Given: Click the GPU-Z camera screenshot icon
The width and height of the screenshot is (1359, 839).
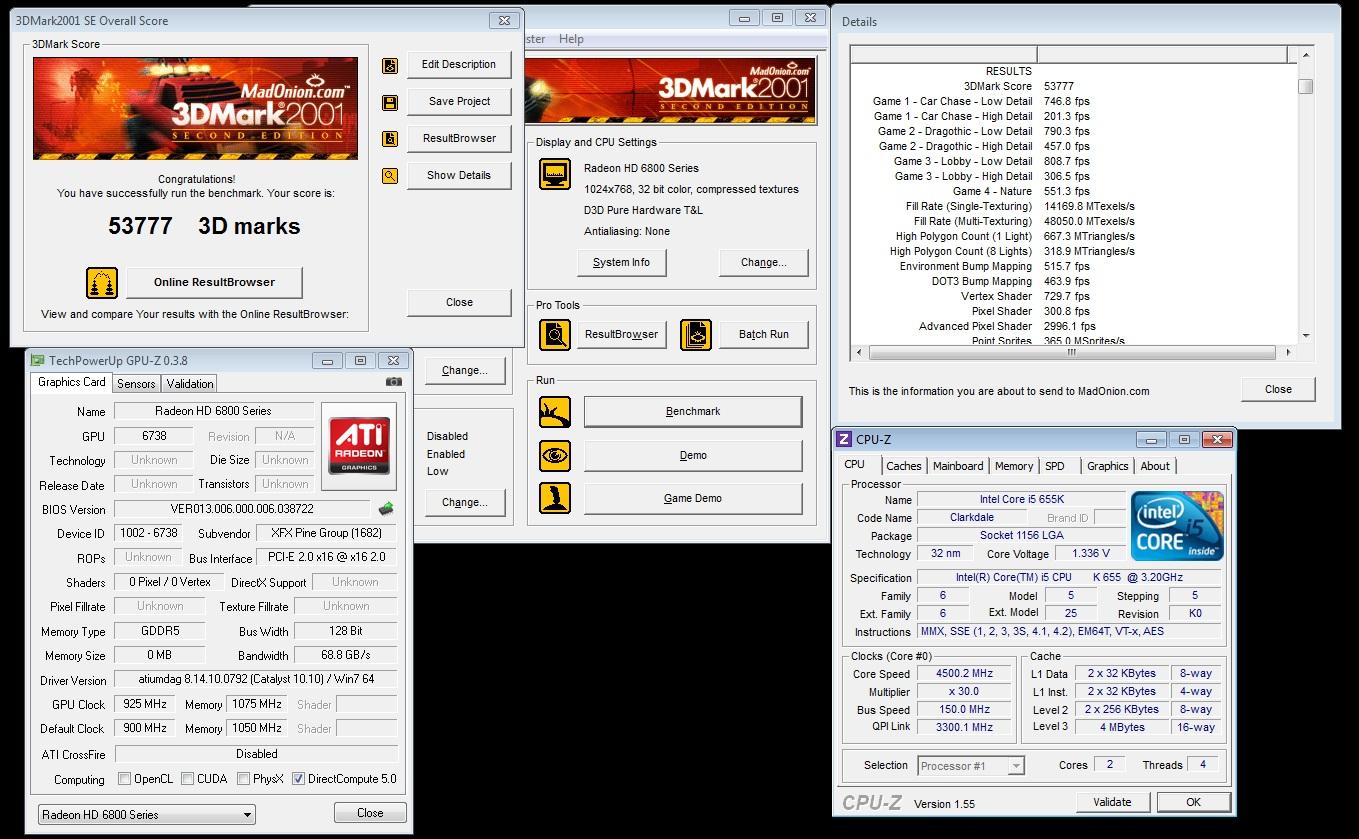Looking at the screenshot, I should pyautogui.click(x=394, y=381).
